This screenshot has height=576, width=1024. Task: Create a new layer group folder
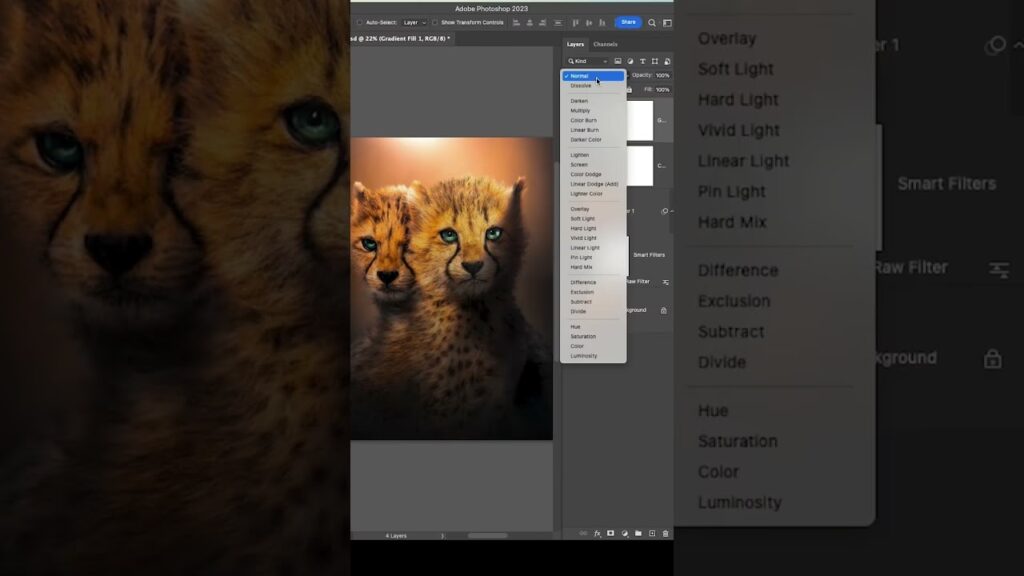(638, 534)
